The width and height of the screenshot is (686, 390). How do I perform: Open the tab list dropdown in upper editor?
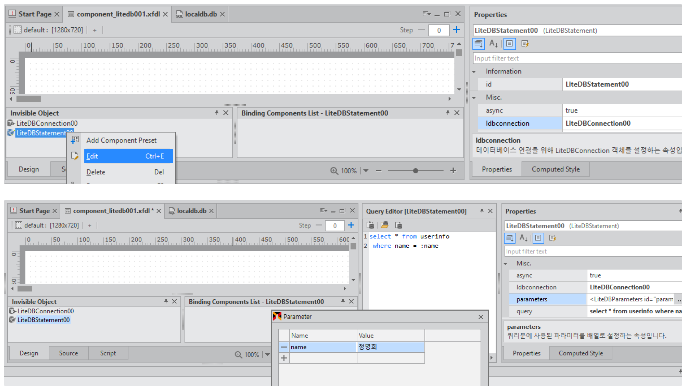click(427, 14)
